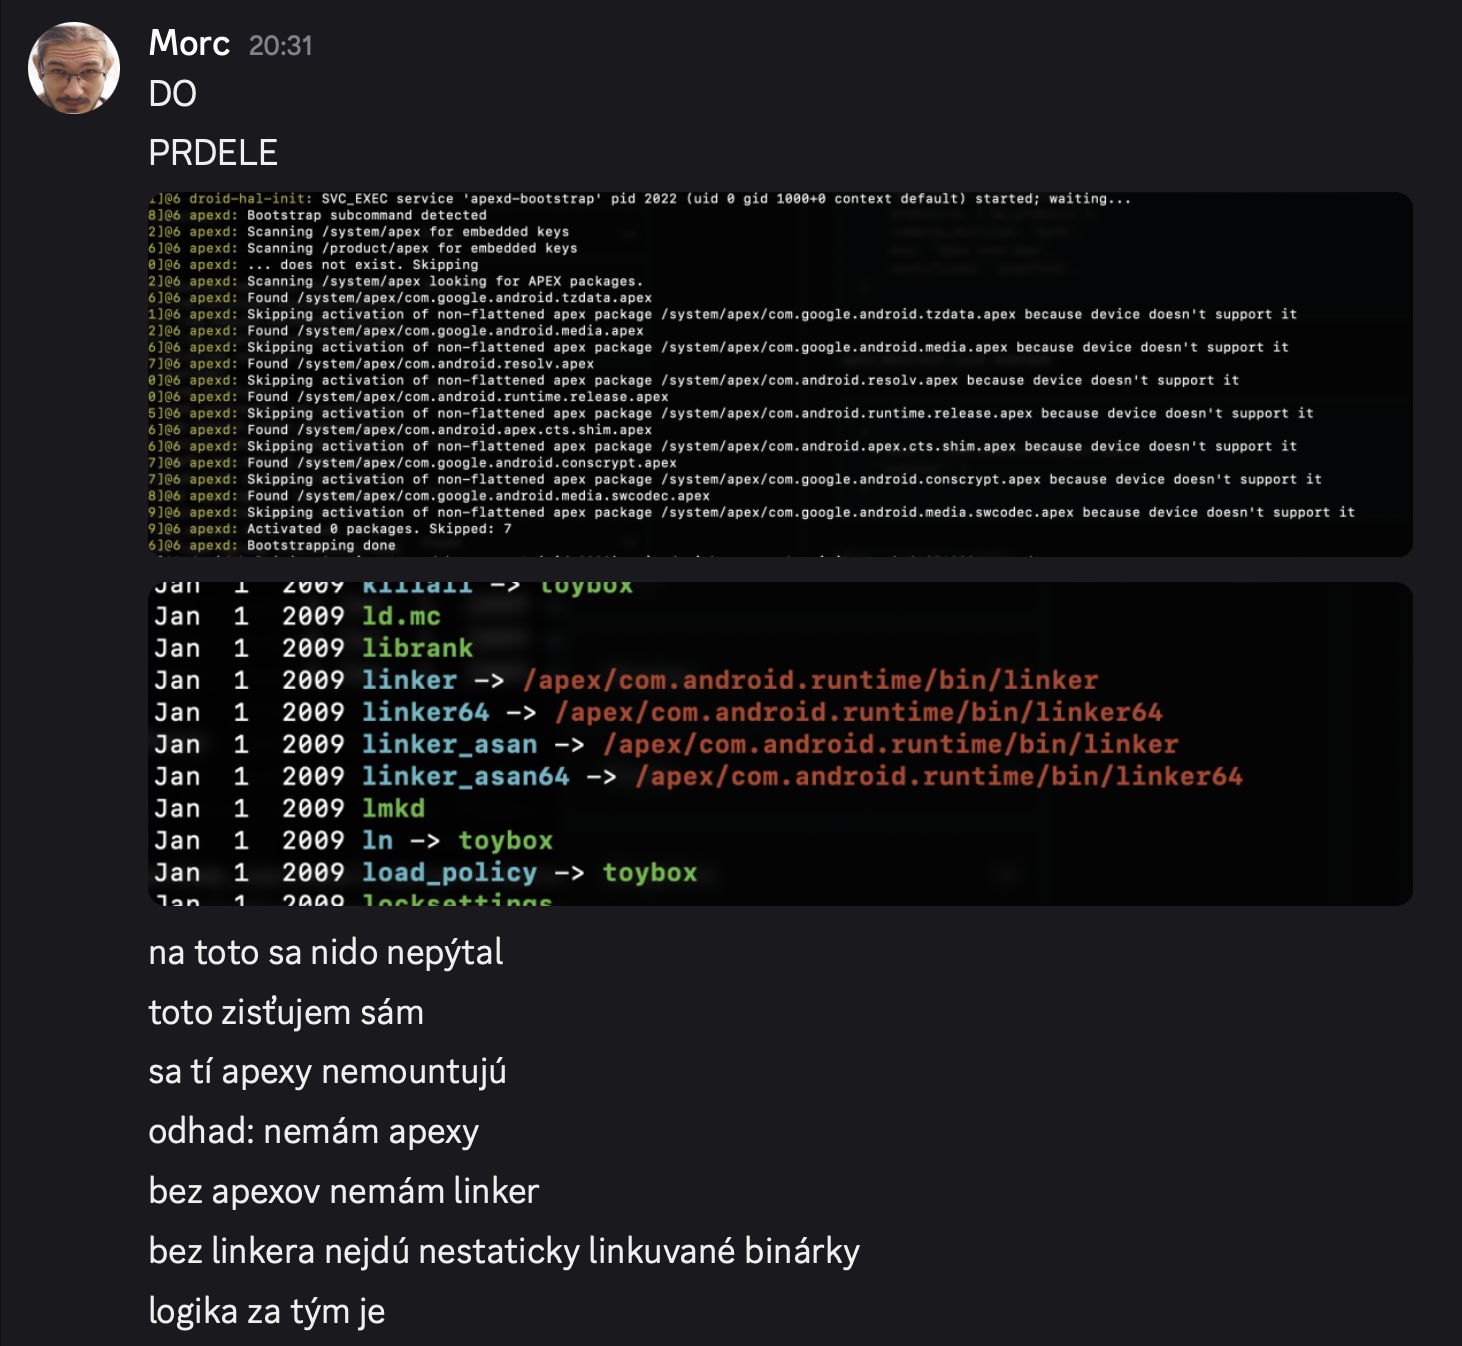Open the apexd boot log image attachment
Viewport: 1462px width, 1346px height.
pos(780,374)
